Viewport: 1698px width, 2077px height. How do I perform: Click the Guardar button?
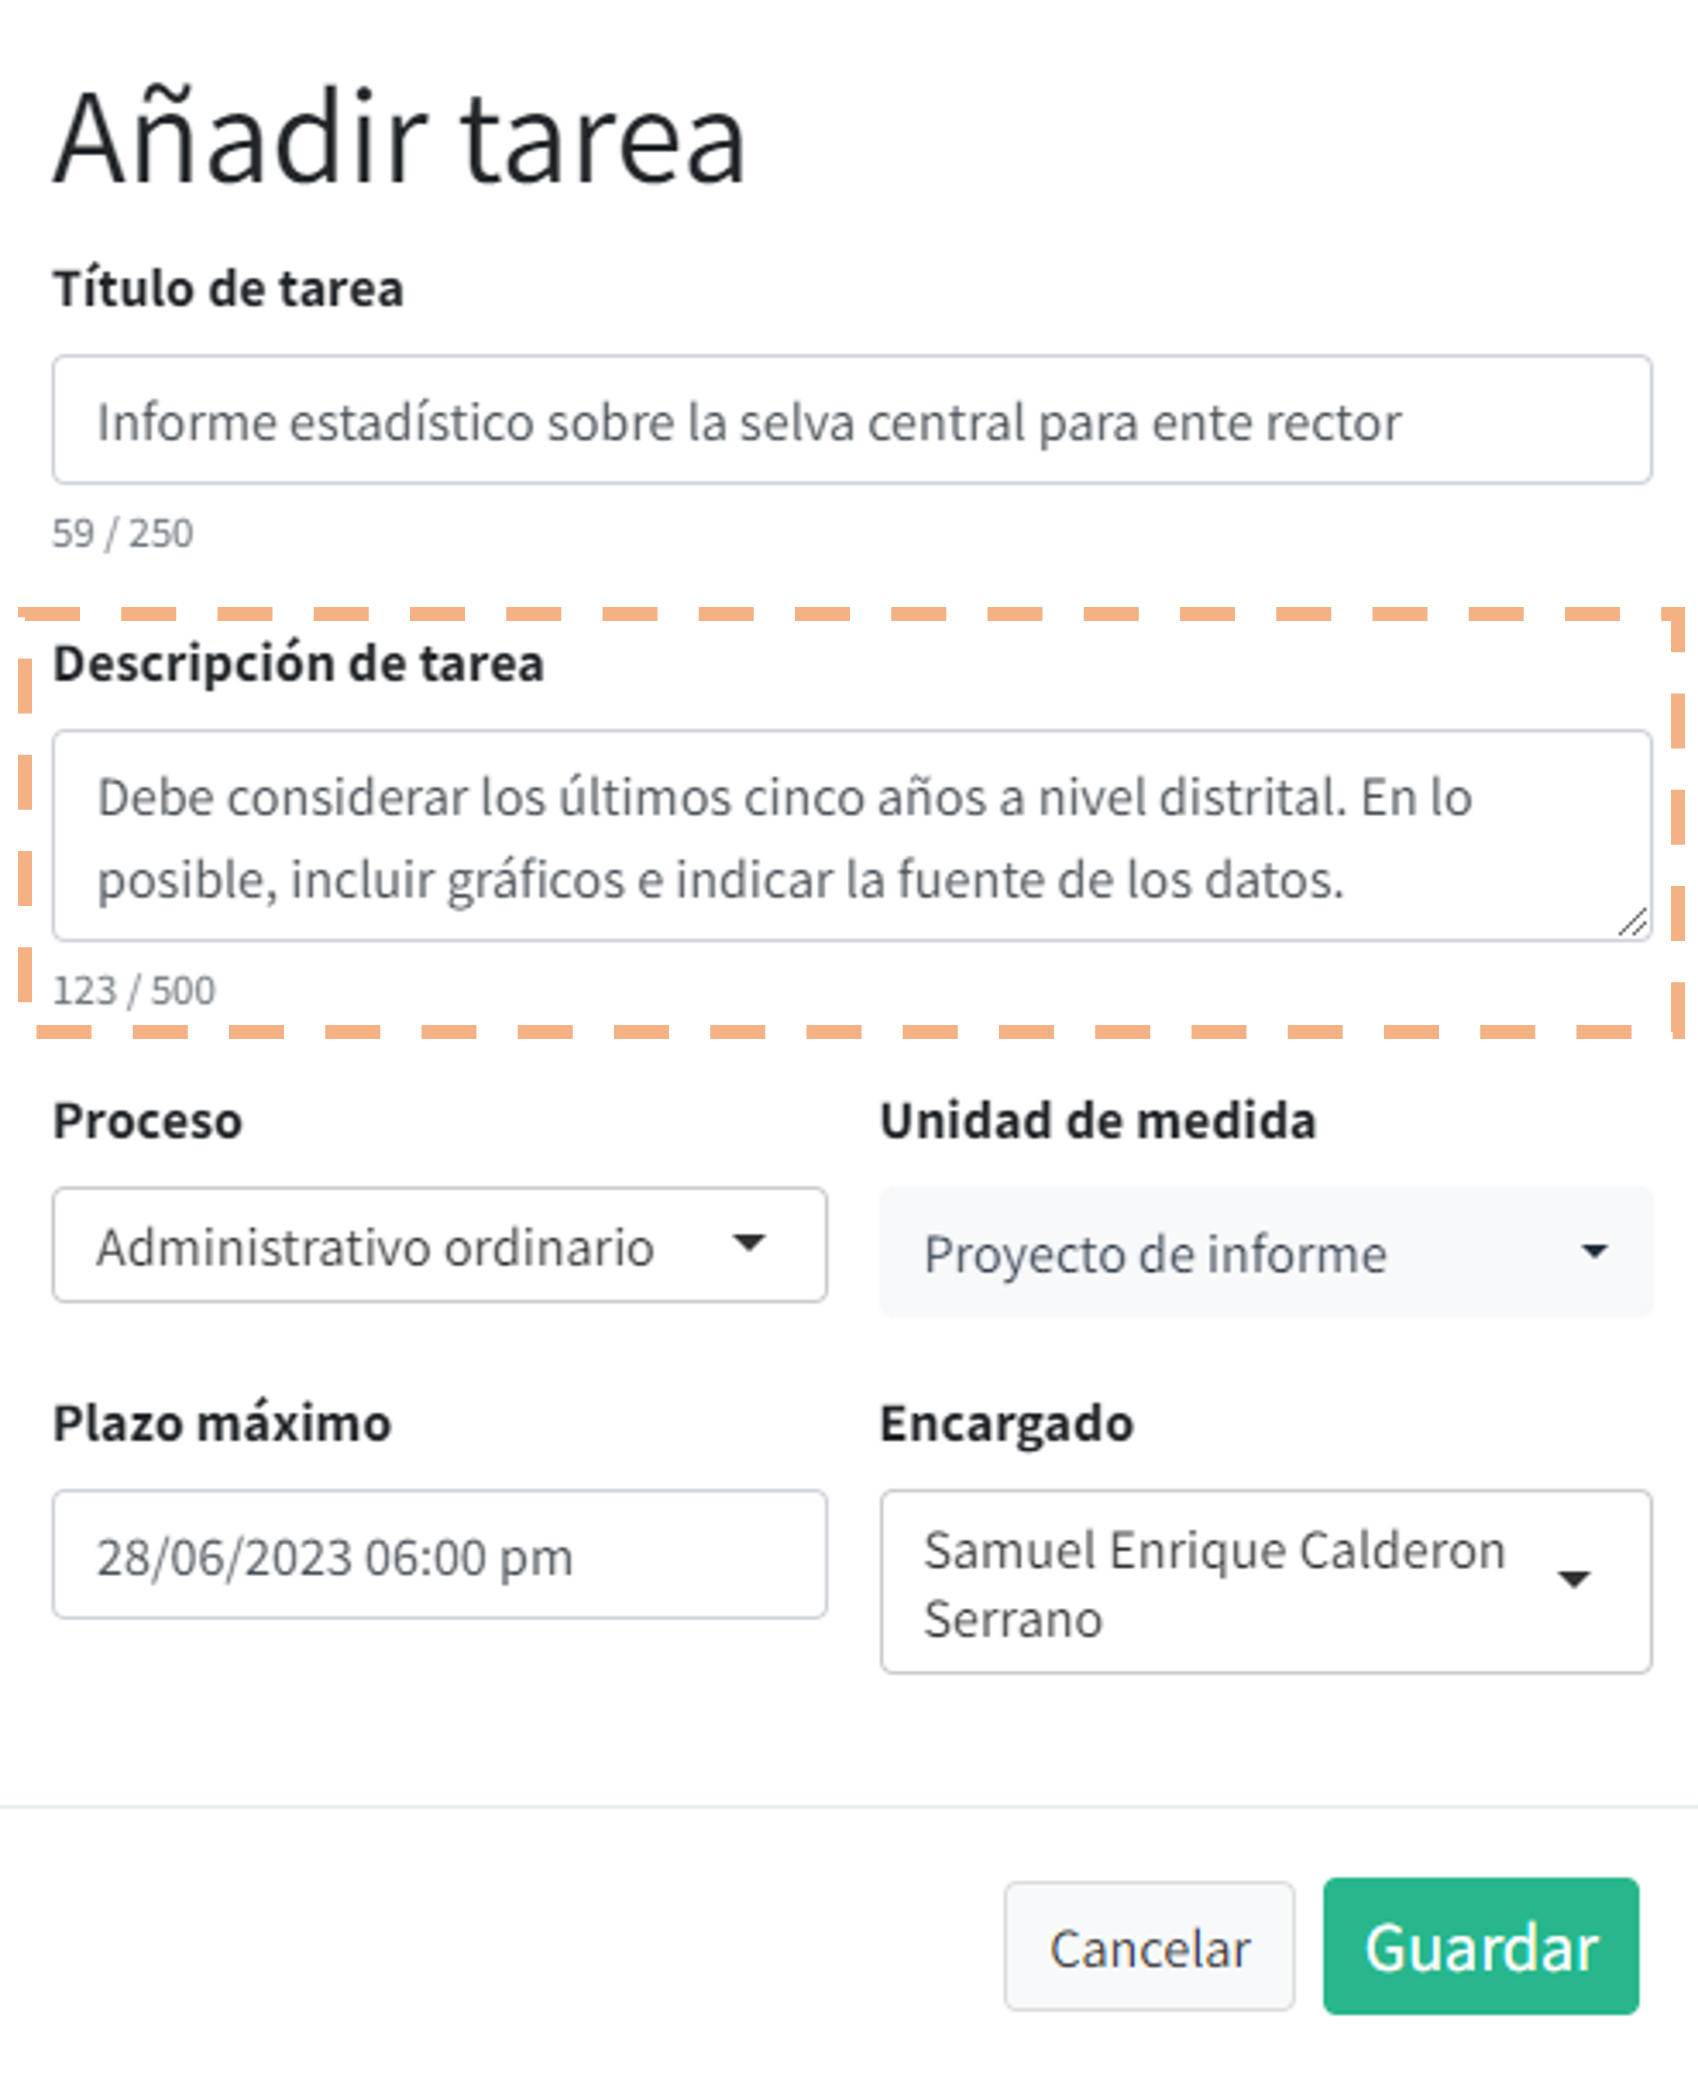point(1481,1946)
